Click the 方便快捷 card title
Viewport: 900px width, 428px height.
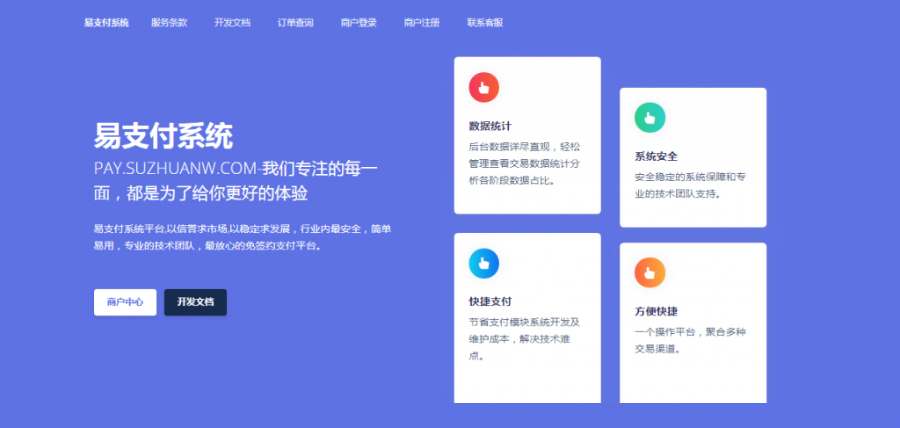(x=656, y=312)
